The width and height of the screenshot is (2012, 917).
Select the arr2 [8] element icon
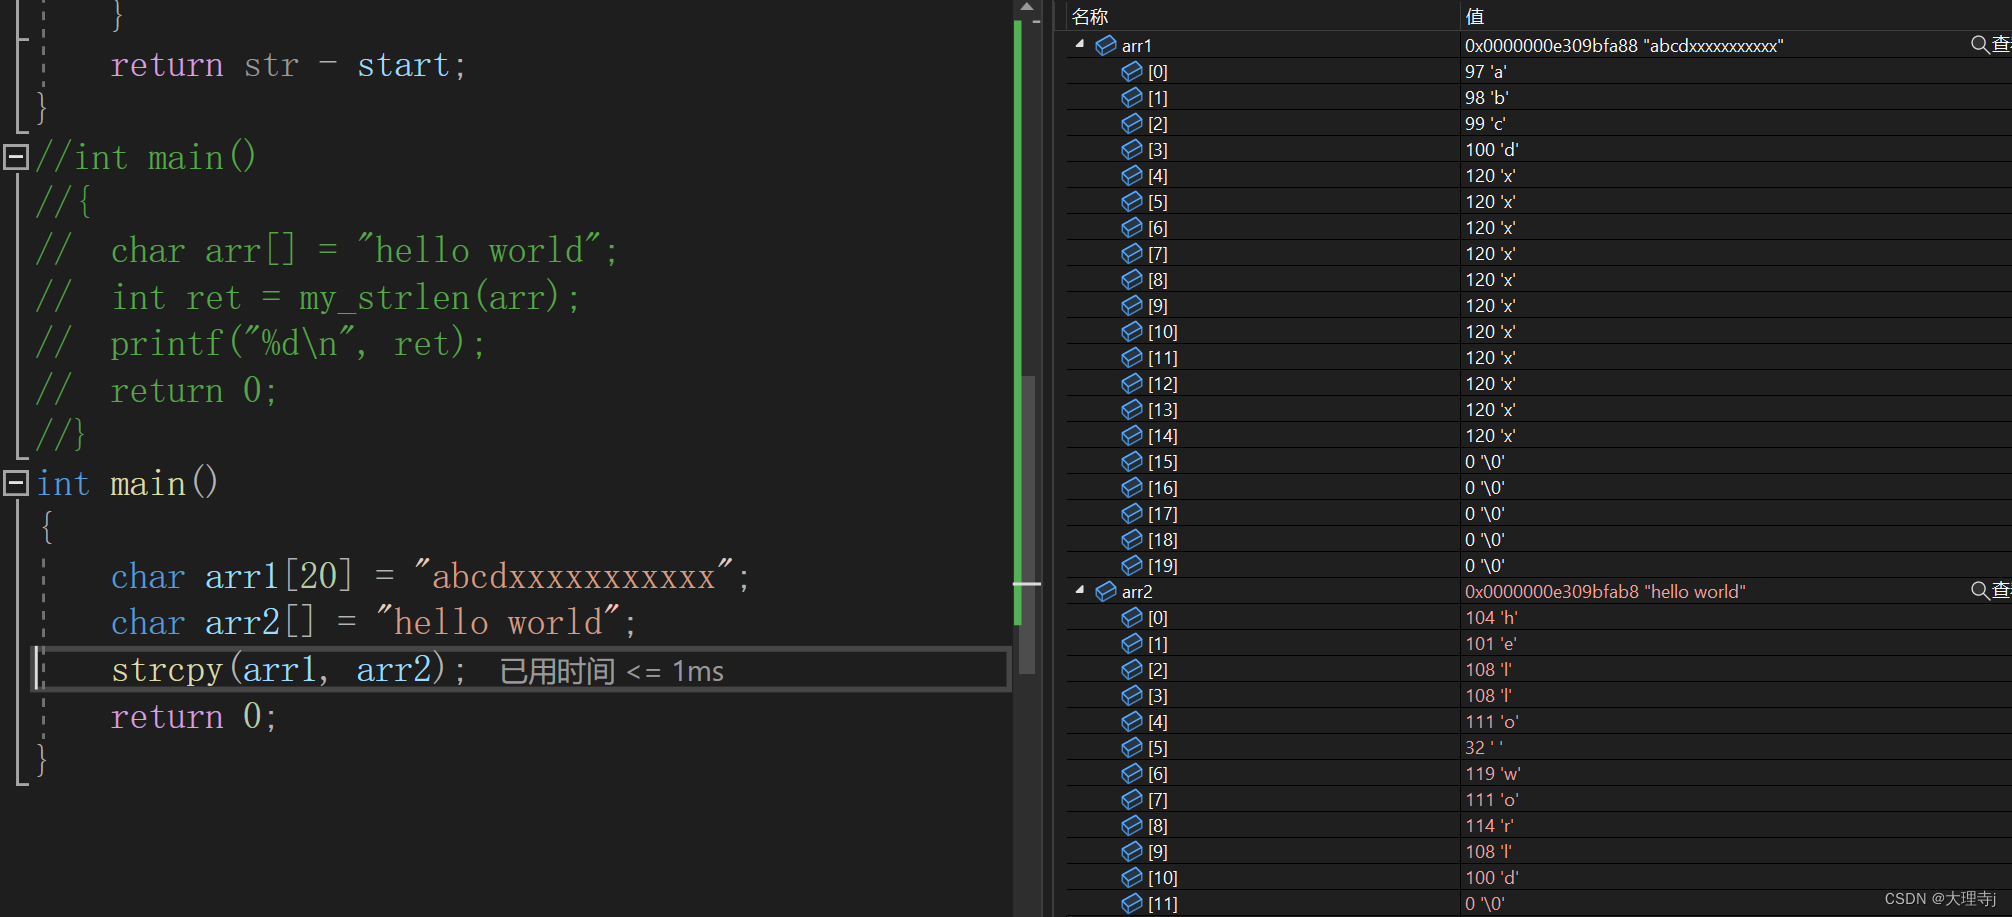coord(1132,825)
